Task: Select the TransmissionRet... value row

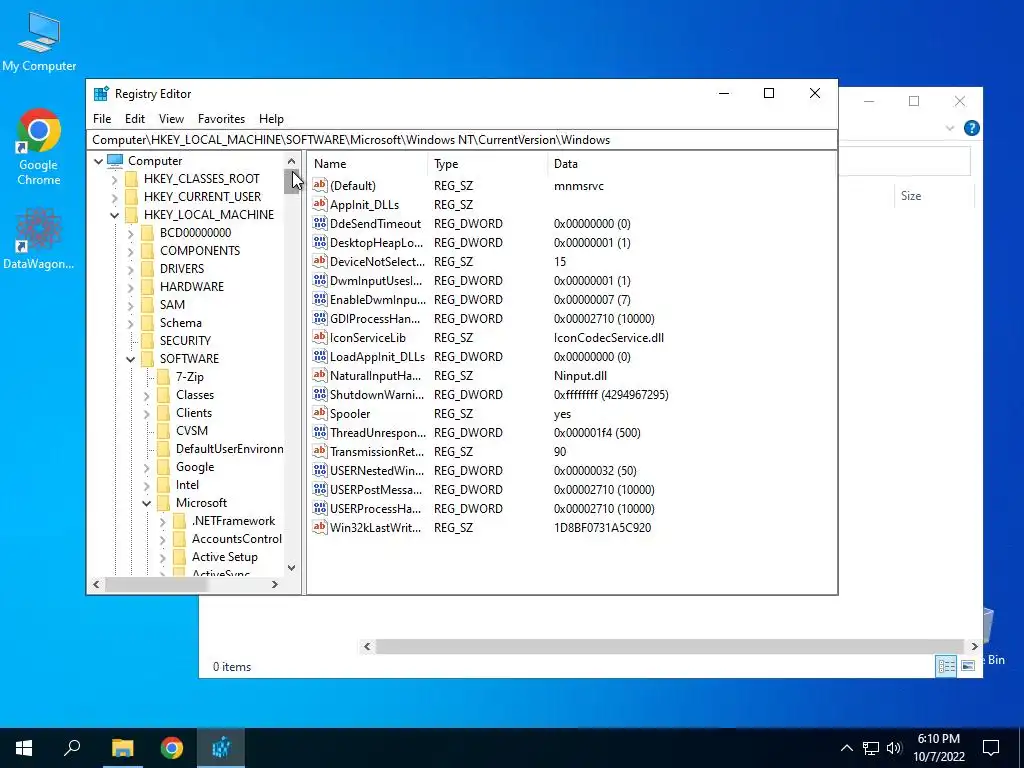Action: pyautogui.click(x=571, y=451)
